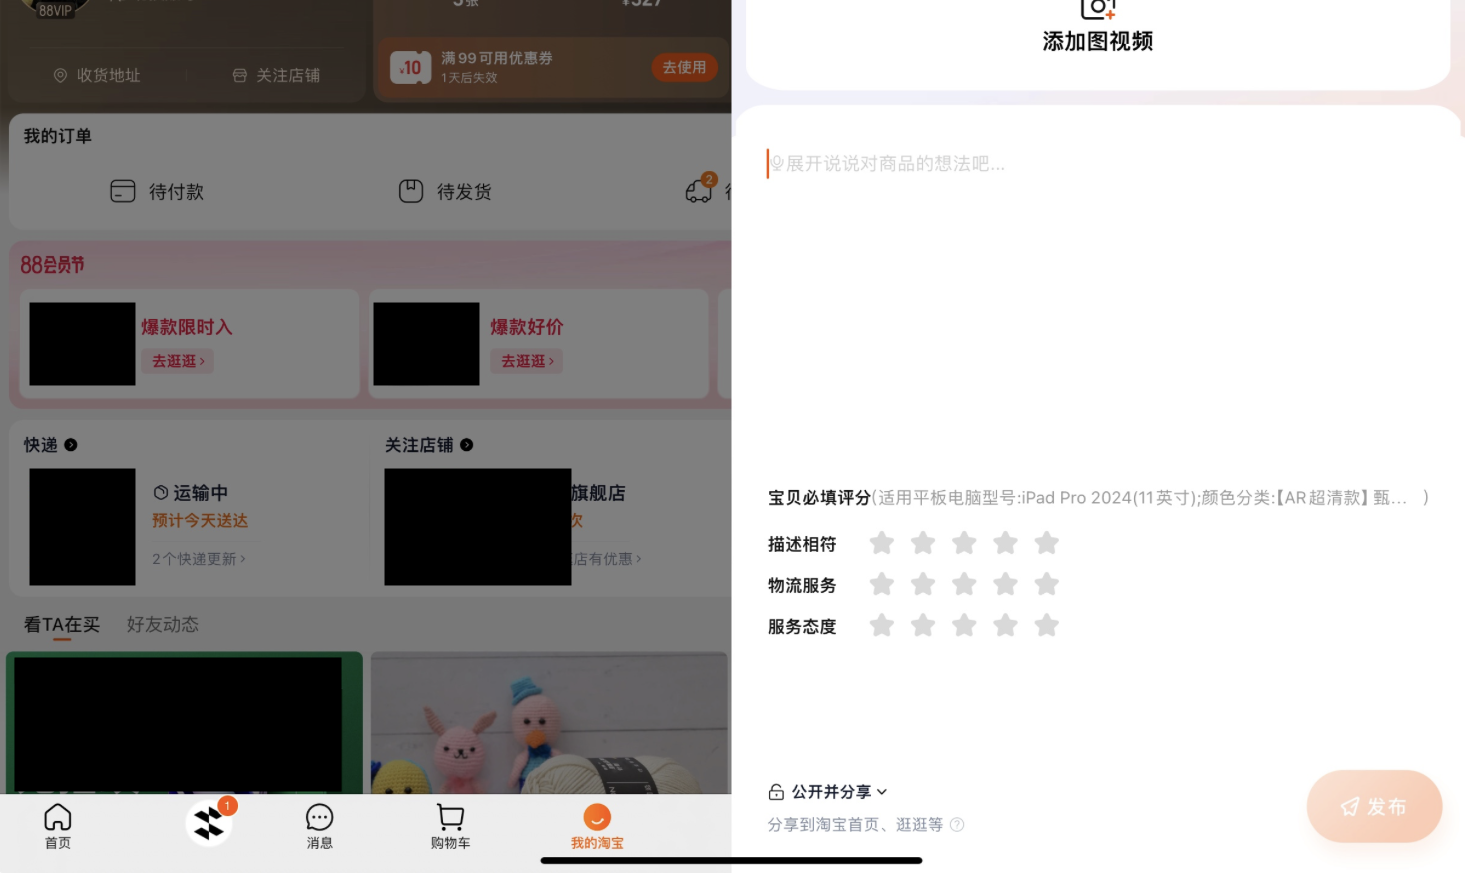Open the delivery truck orders icon with badge
This screenshot has width=1472, height=874.
[700, 189]
